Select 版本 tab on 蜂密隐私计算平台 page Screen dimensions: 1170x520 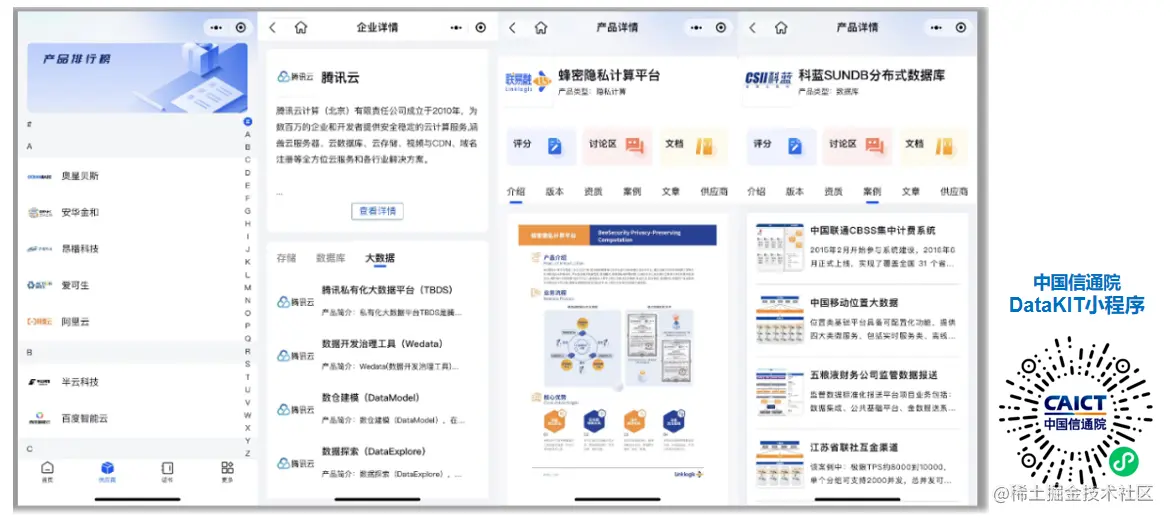pyautogui.click(x=554, y=191)
